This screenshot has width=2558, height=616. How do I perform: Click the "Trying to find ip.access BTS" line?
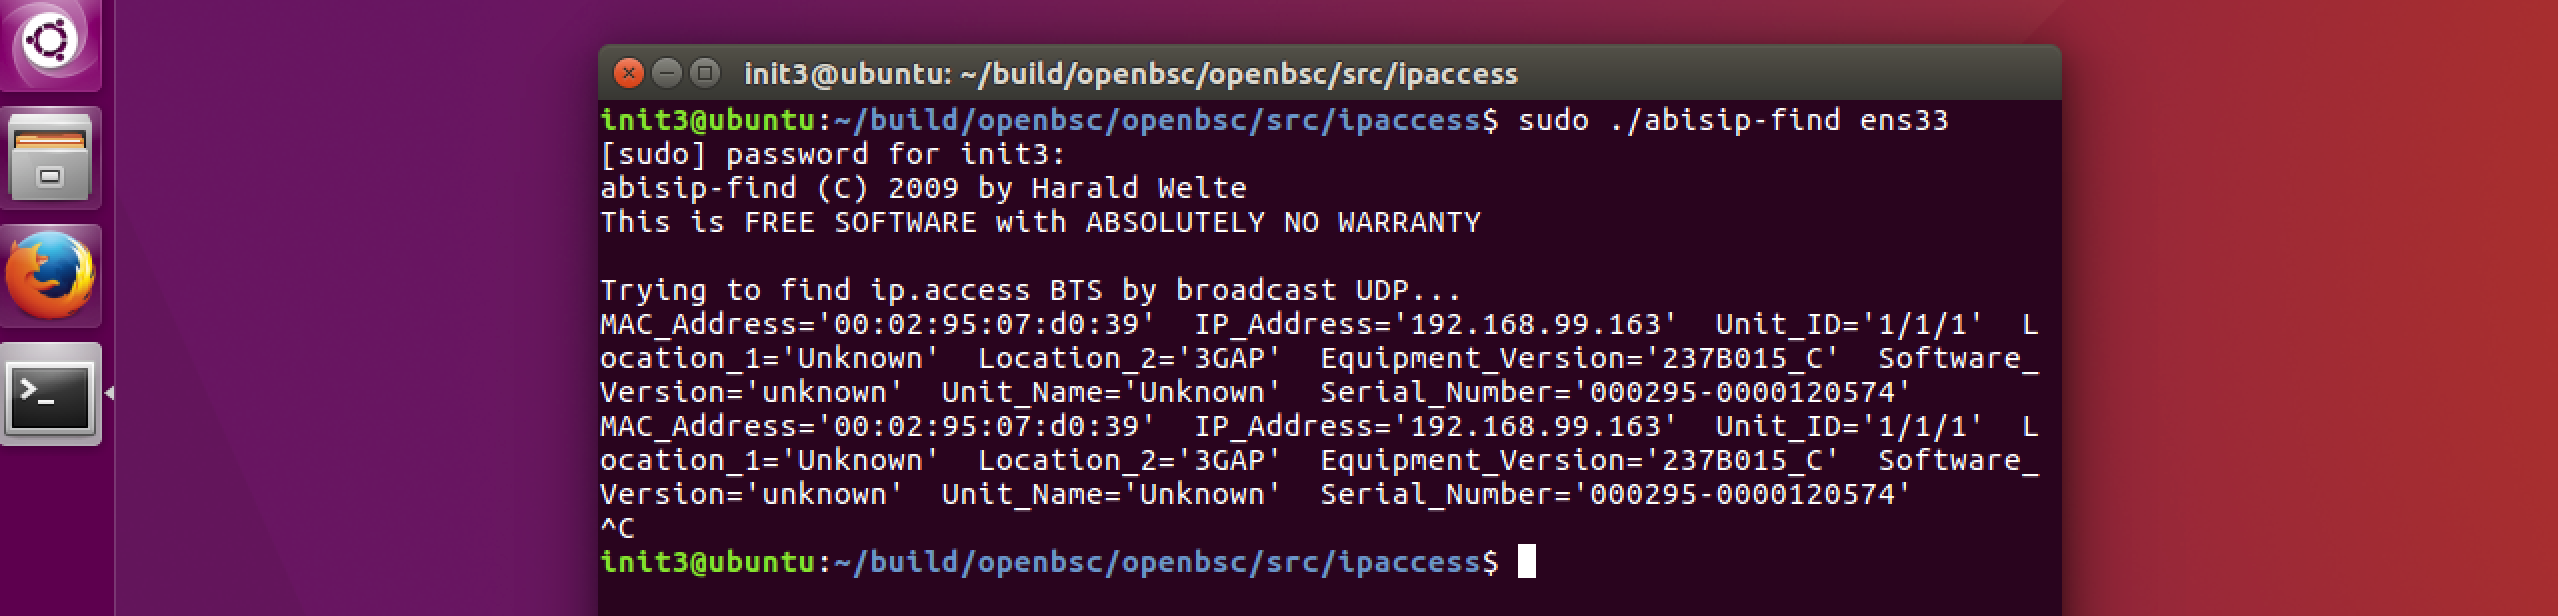pos(850,291)
